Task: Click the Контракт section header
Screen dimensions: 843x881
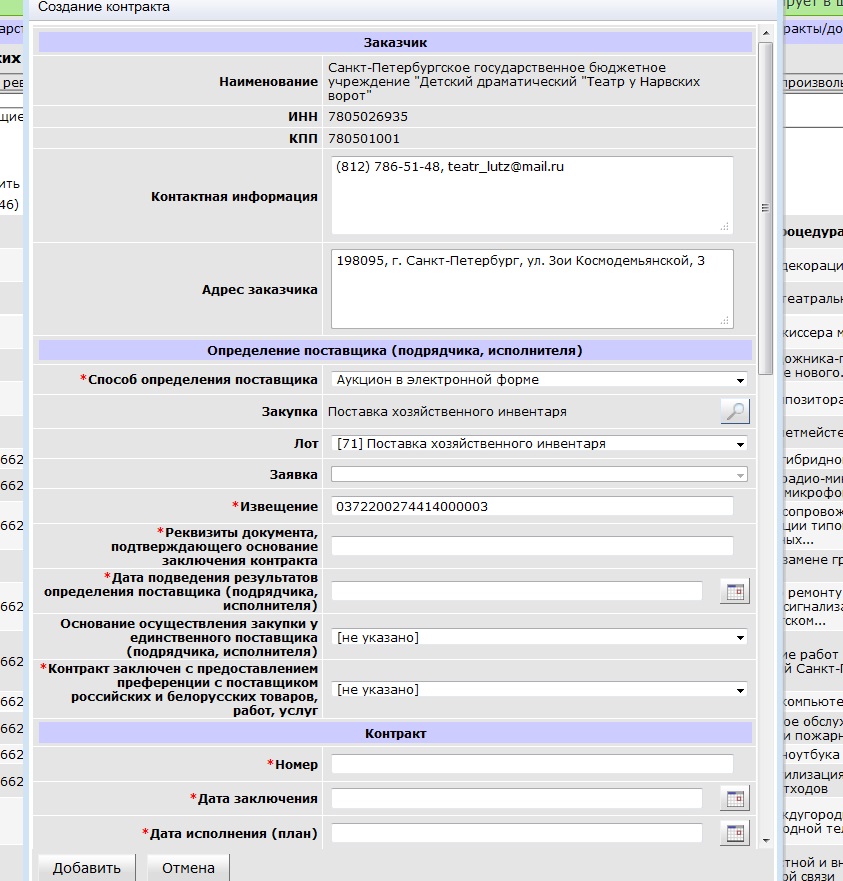Action: point(395,734)
